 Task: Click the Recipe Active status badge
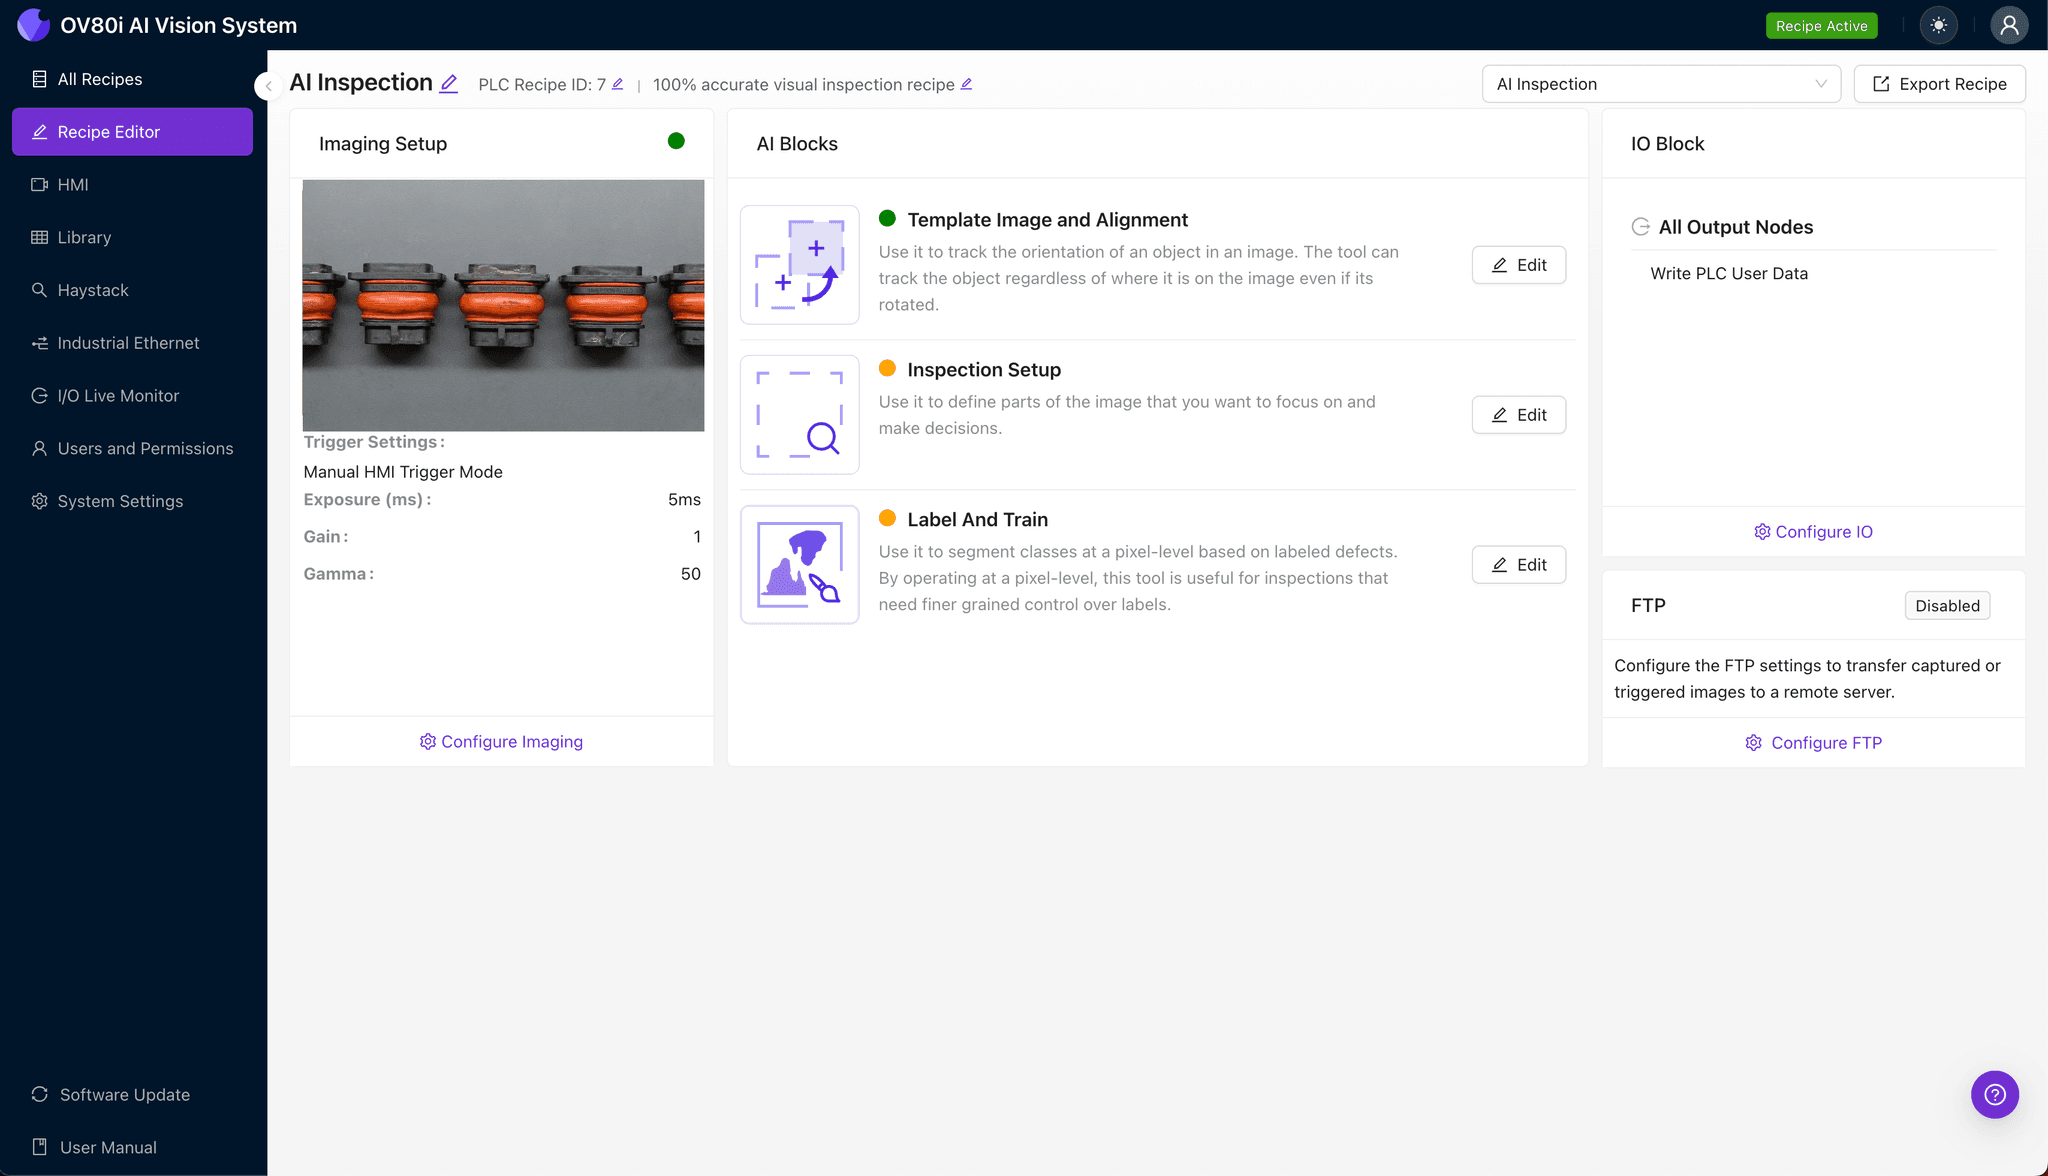[x=1821, y=26]
